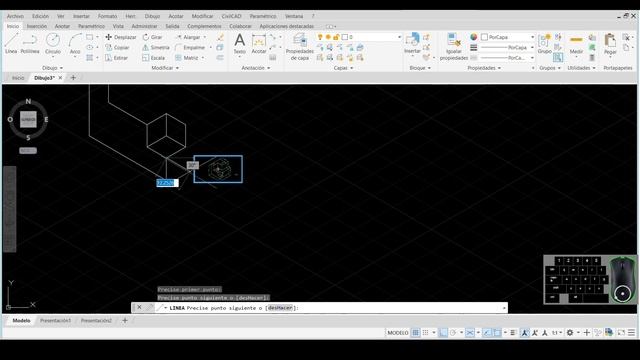Select the Arco tool
This screenshot has width=640, height=360.
[75, 44]
